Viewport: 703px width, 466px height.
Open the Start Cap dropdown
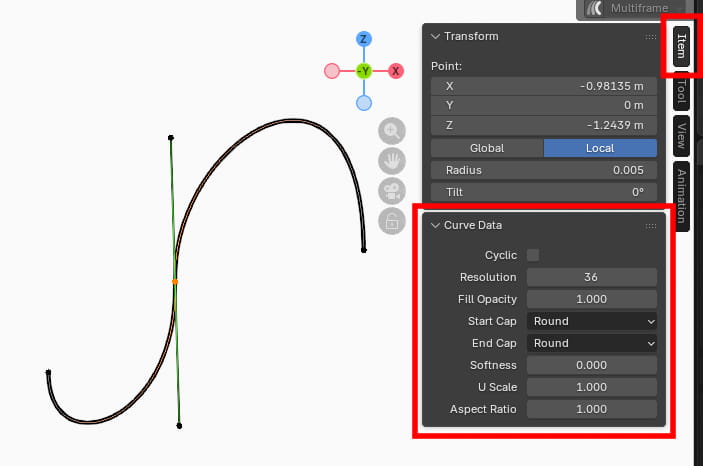[x=592, y=321]
